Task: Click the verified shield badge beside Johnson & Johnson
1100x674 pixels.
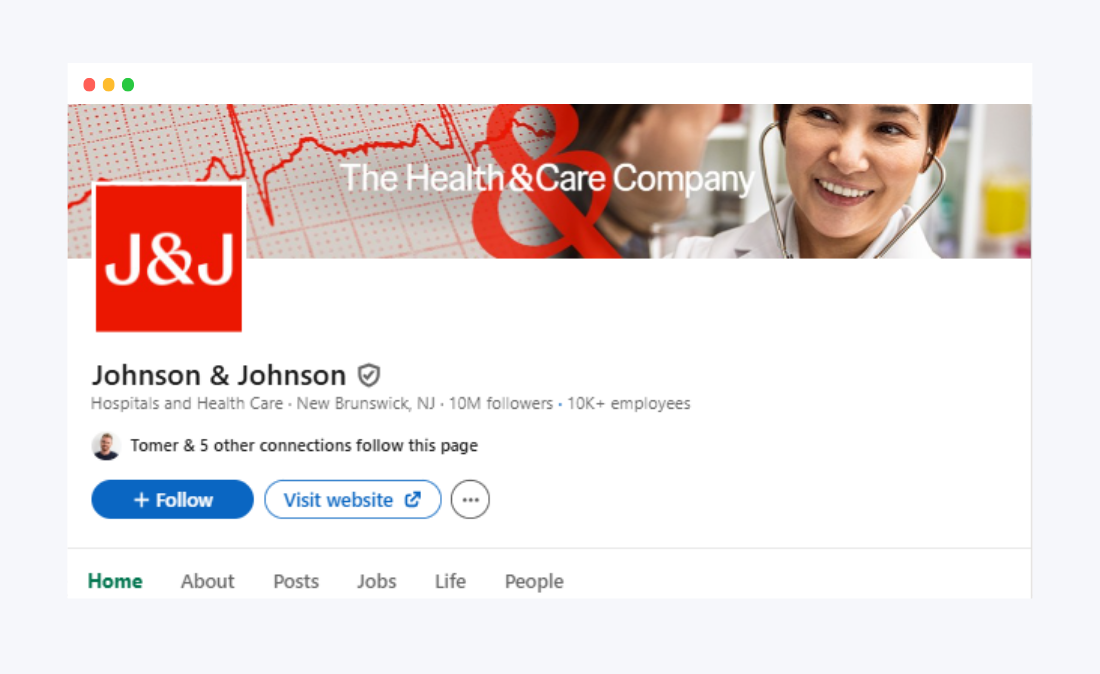Action: (369, 375)
